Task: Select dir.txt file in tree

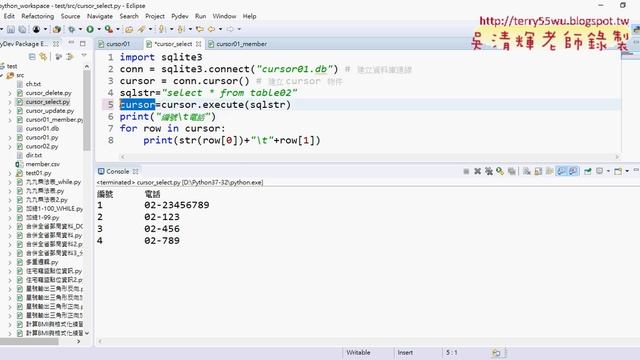Action: click(x=33, y=155)
